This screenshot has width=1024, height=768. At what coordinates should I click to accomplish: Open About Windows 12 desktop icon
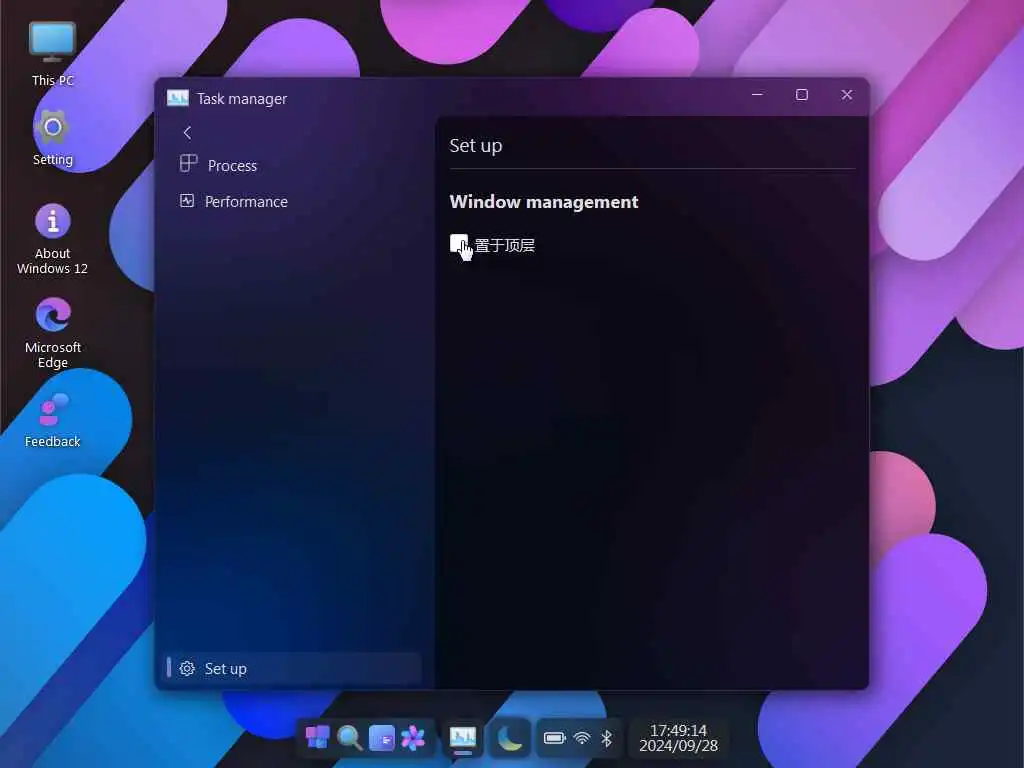click(x=52, y=239)
